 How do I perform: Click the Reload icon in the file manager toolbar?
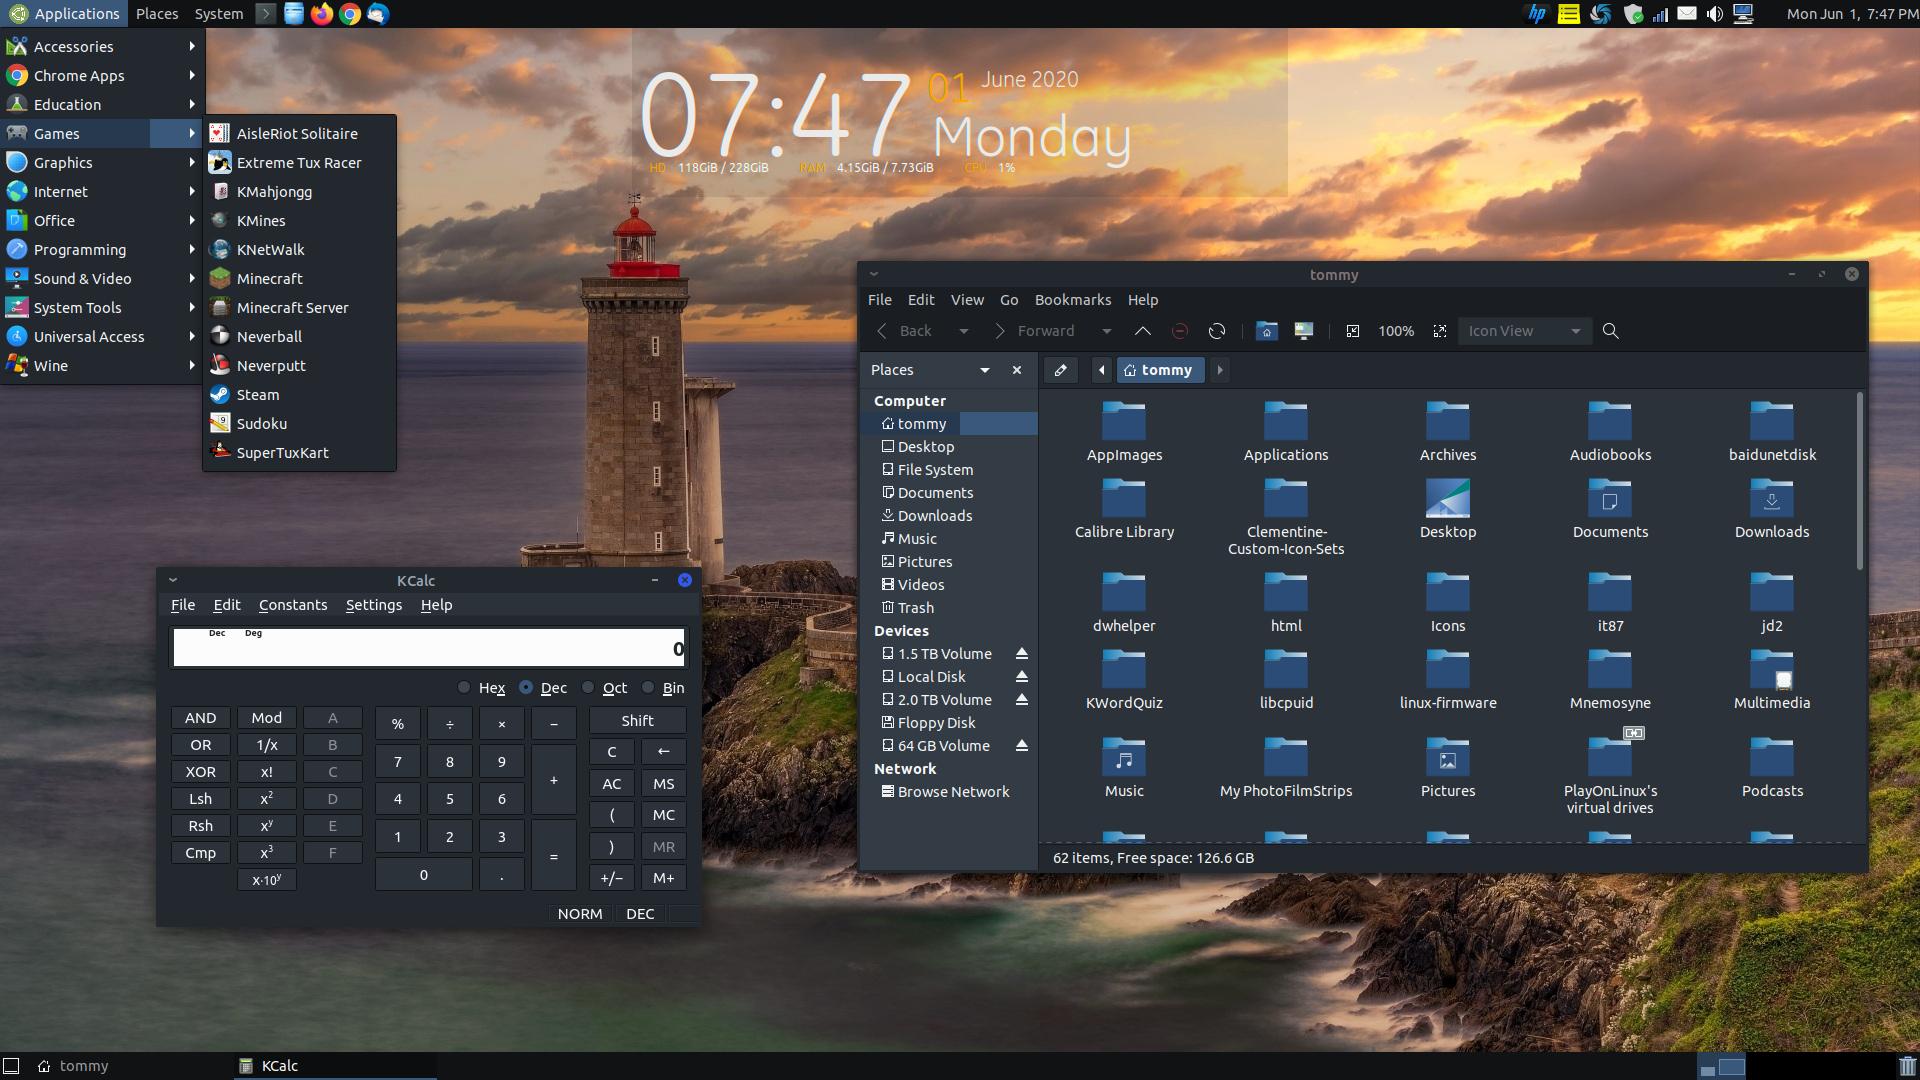point(1218,330)
